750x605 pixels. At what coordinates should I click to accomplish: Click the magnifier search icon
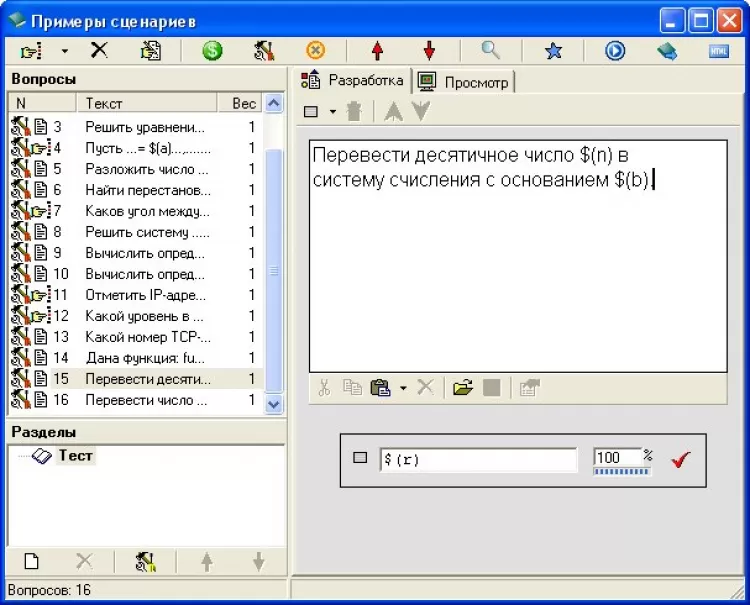point(491,50)
